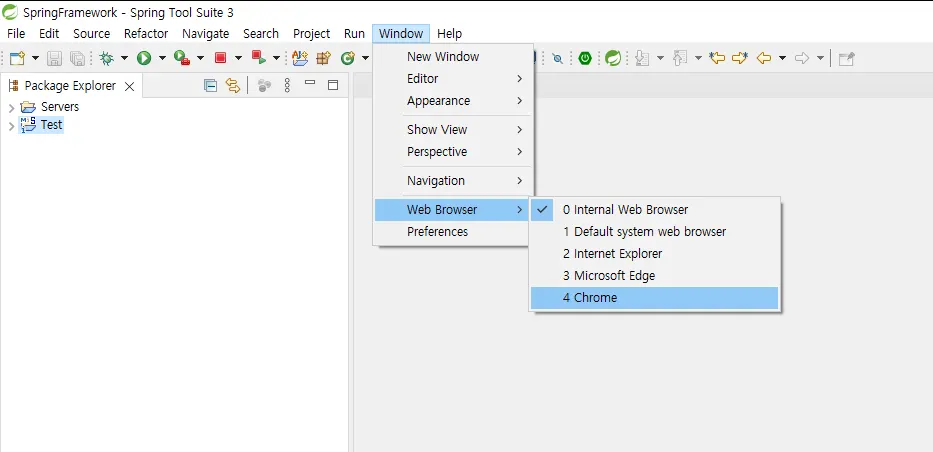Open Previous Annotation dropdown arrow
Viewport: 933px width, 452px height.
(699, 58)
